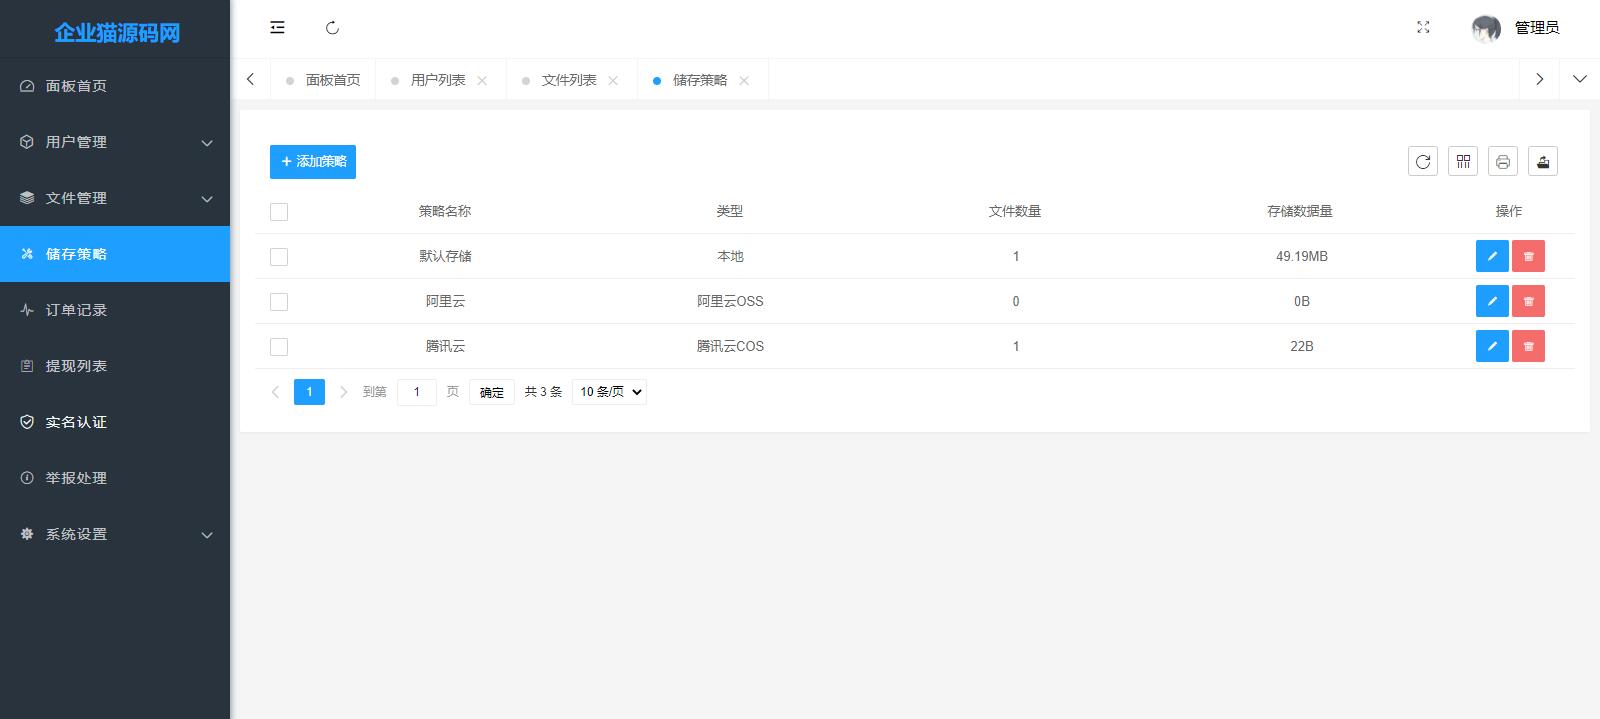Edit the 阿里云 storage policy
The image size is (1600, 719).
click(x=1491, y=301)
